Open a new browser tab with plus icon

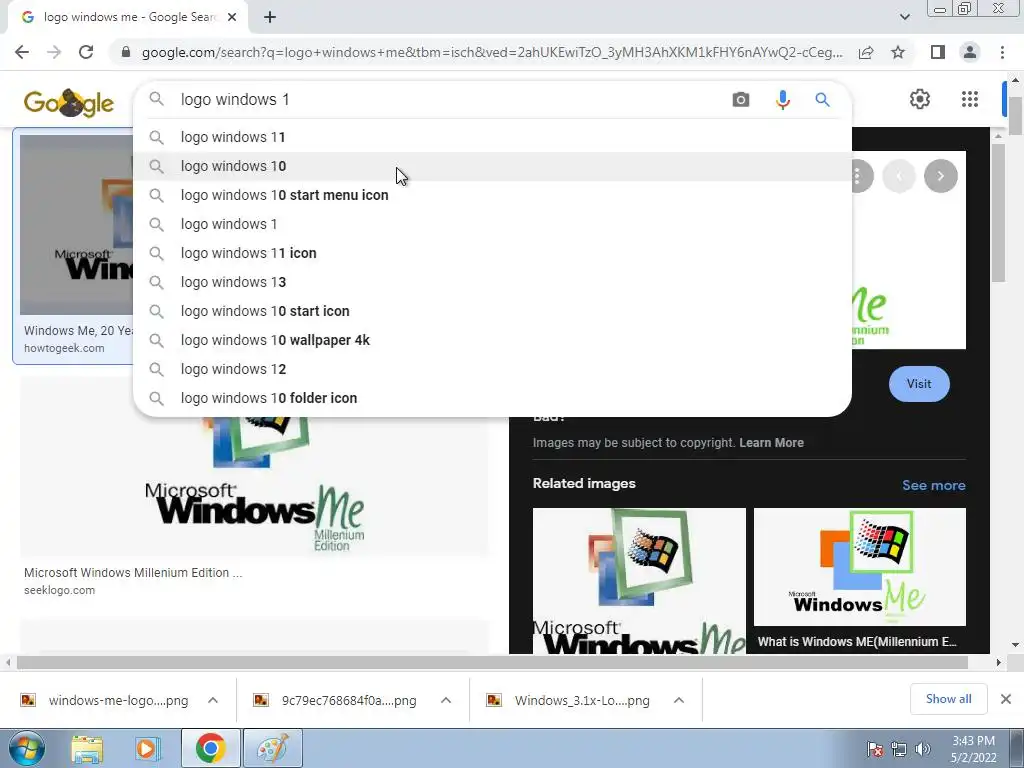pos(270,17)
